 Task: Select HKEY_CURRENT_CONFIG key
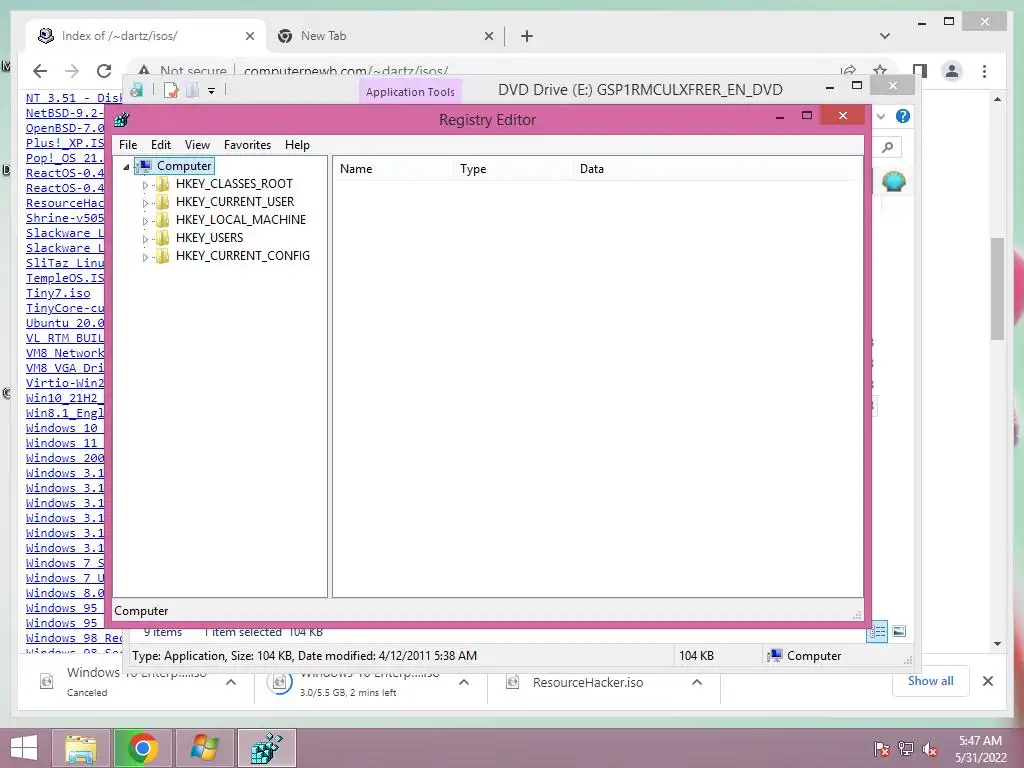tap(242, 256)
